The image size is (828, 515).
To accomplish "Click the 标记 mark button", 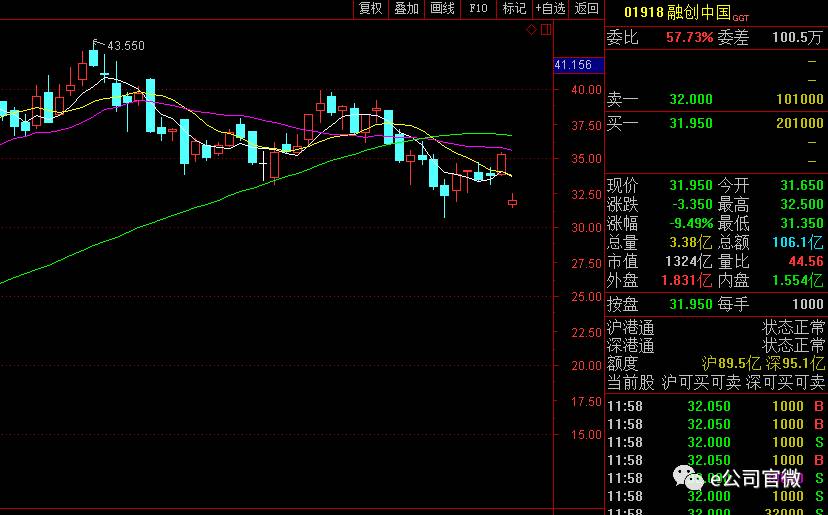I will coord(514,8).
